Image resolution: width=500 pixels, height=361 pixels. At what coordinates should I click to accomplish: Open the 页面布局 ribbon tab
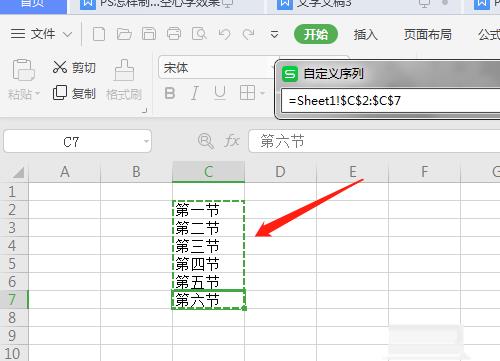[x=428, y=34]
